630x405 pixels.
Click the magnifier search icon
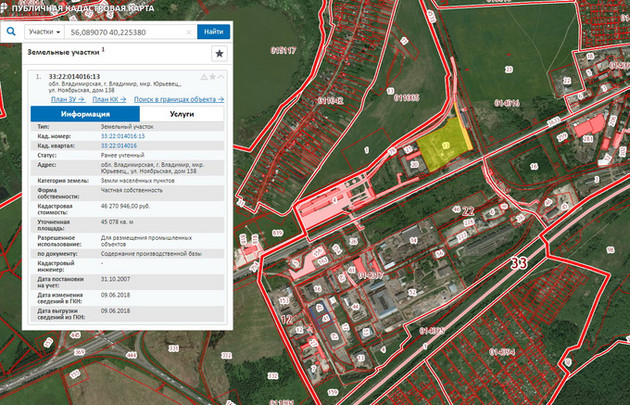[x=11, y=32]
